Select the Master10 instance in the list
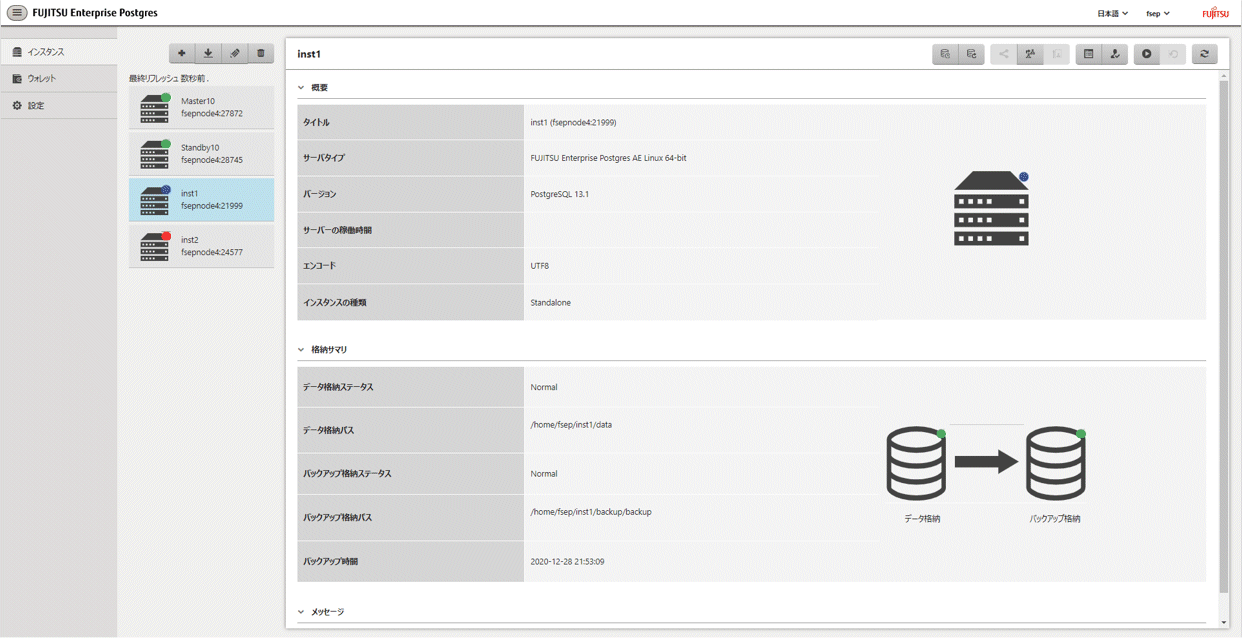This screenshot has width=1242, height=638. click(x=201, y=107)
